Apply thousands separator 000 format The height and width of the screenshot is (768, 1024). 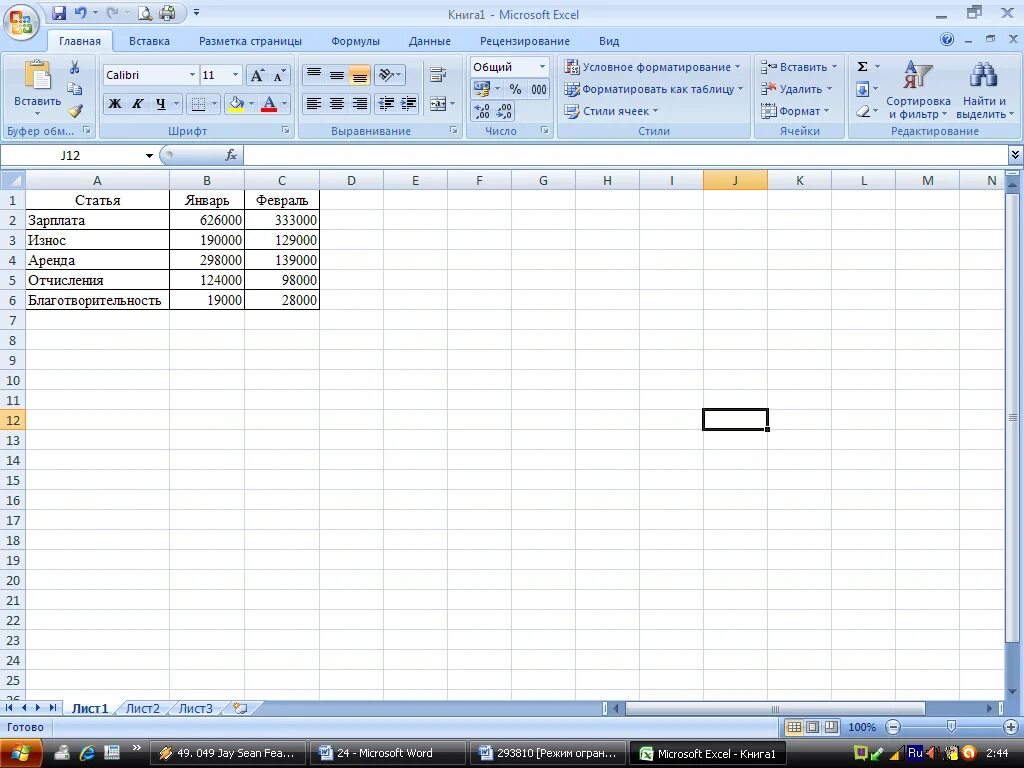tap(539, 89)
